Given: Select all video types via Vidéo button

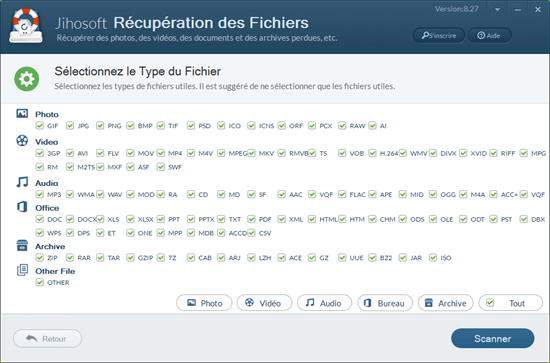Looking at the screenshot, I should (x=264, y=303).
